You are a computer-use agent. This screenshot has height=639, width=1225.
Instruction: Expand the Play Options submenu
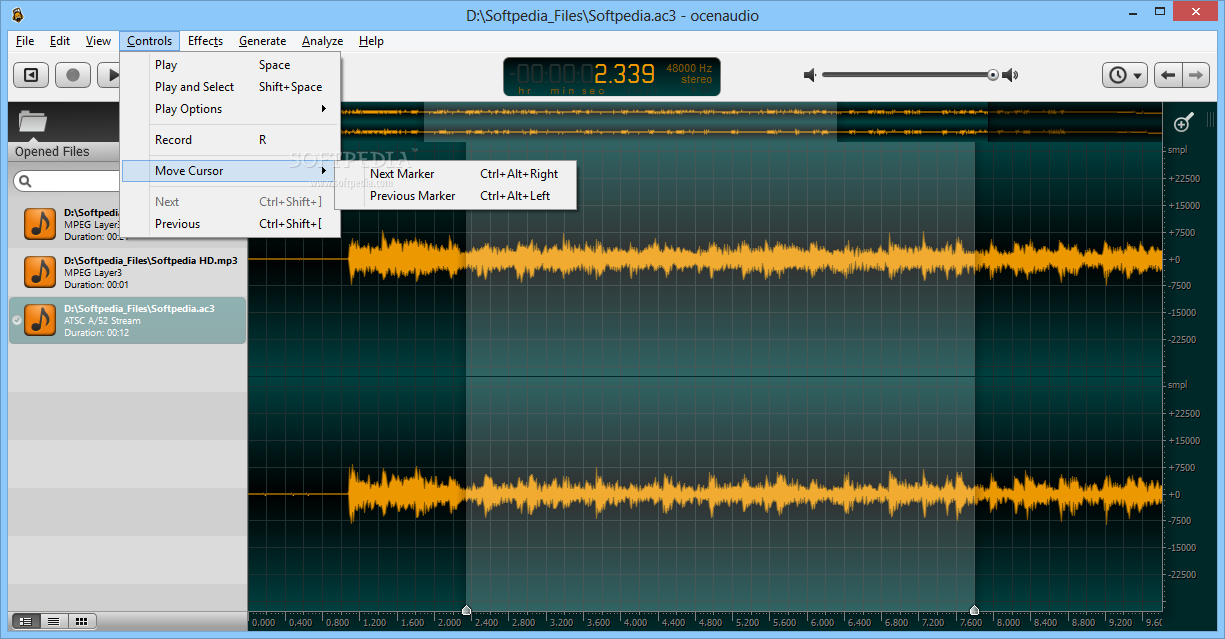click(x=231, y=109)
